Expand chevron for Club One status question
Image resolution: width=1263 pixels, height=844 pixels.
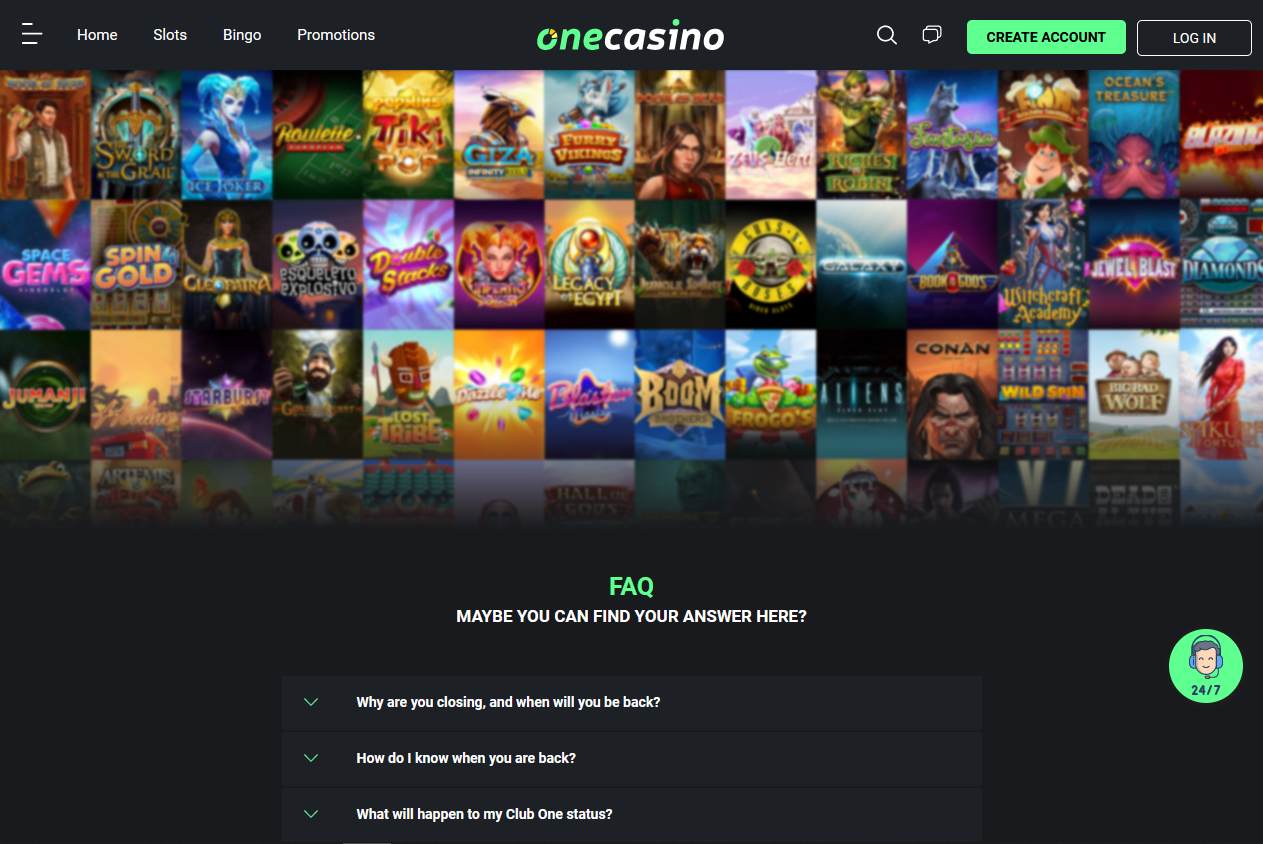point(311,814)
